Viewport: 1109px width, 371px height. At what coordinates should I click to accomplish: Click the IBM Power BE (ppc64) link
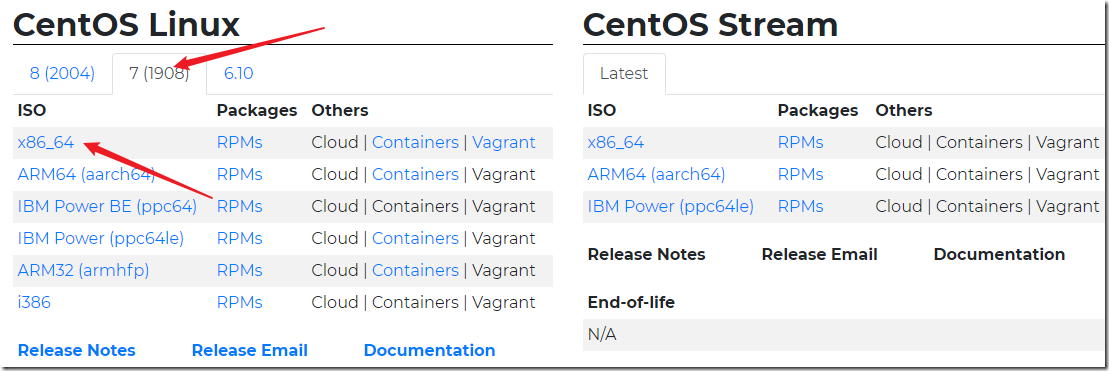[x=108, y=206]
